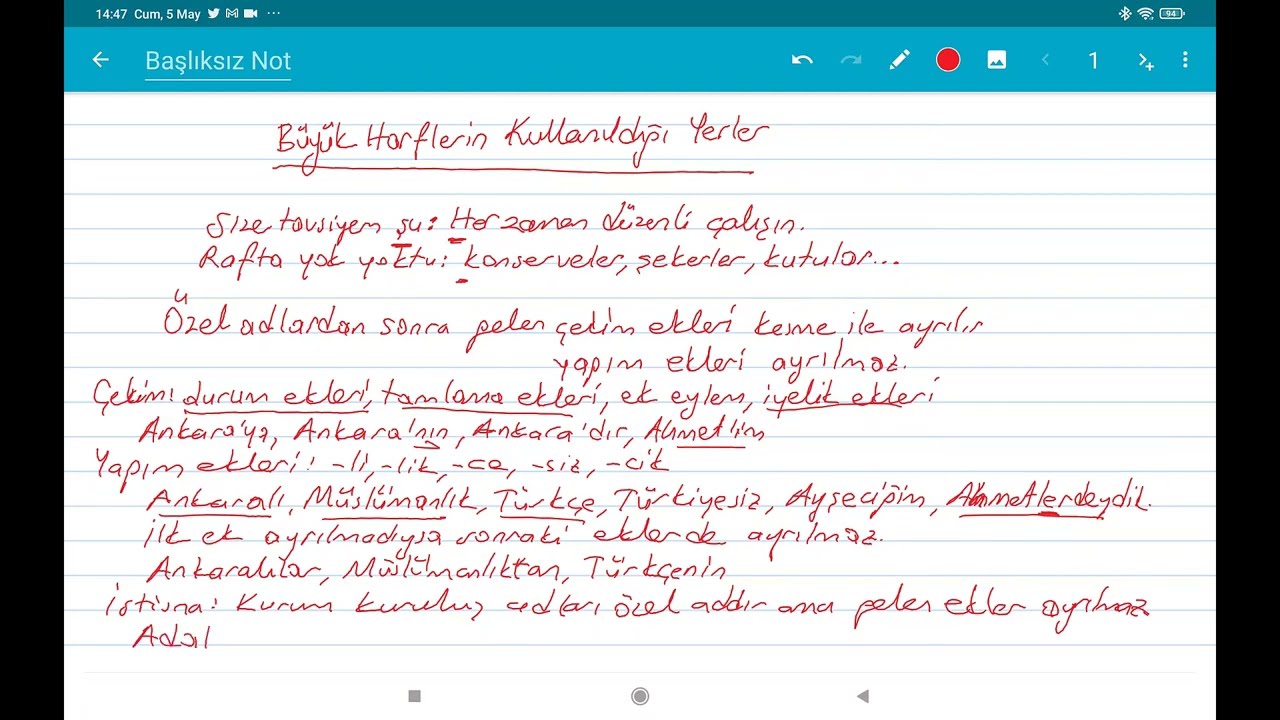Tap the Android recent apps square
The image size is (1280, 720).
[415, 696]
